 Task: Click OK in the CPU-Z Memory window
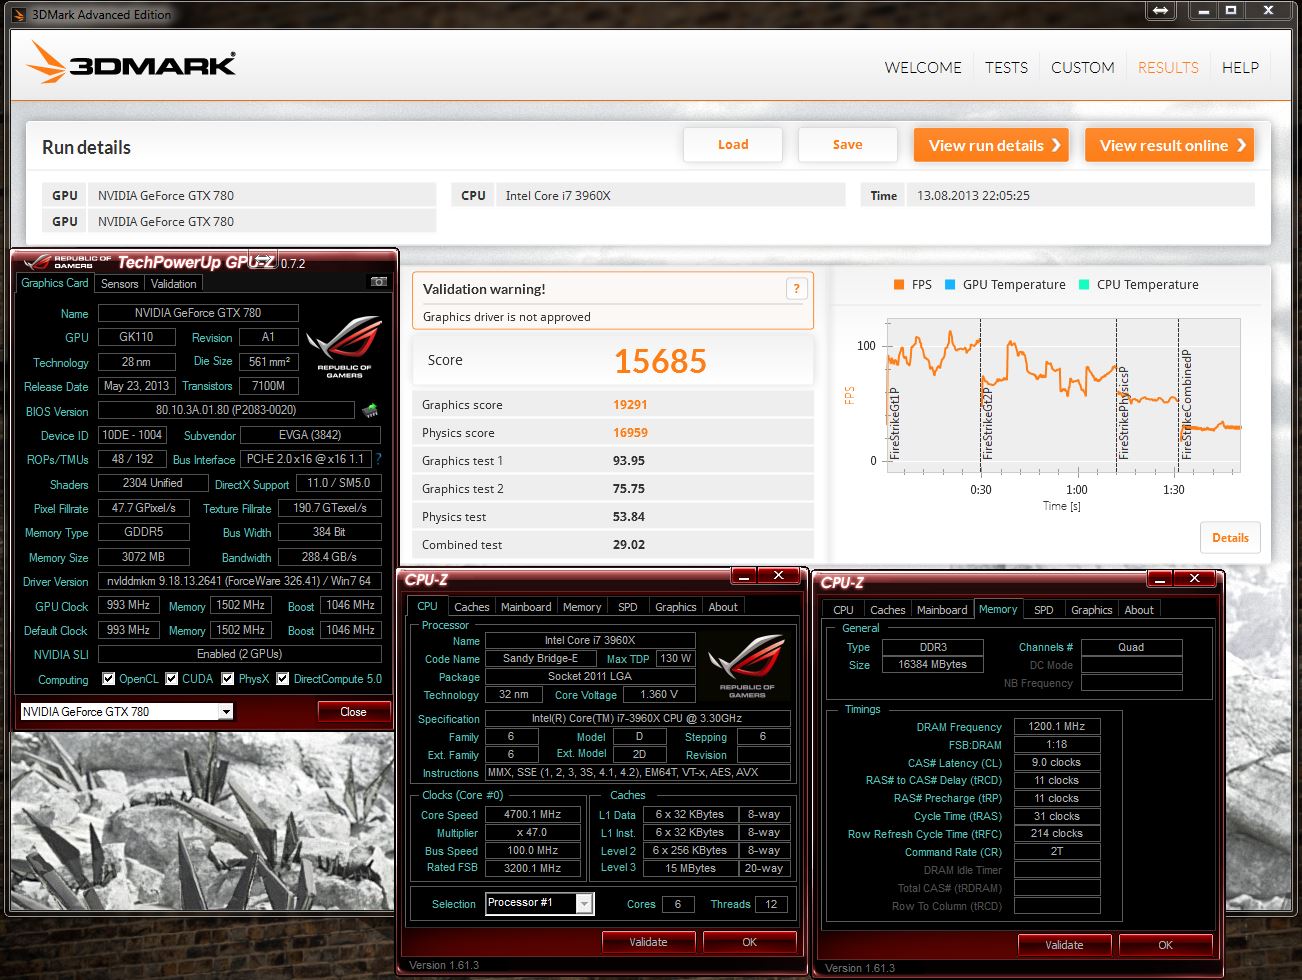[1165, 945]
